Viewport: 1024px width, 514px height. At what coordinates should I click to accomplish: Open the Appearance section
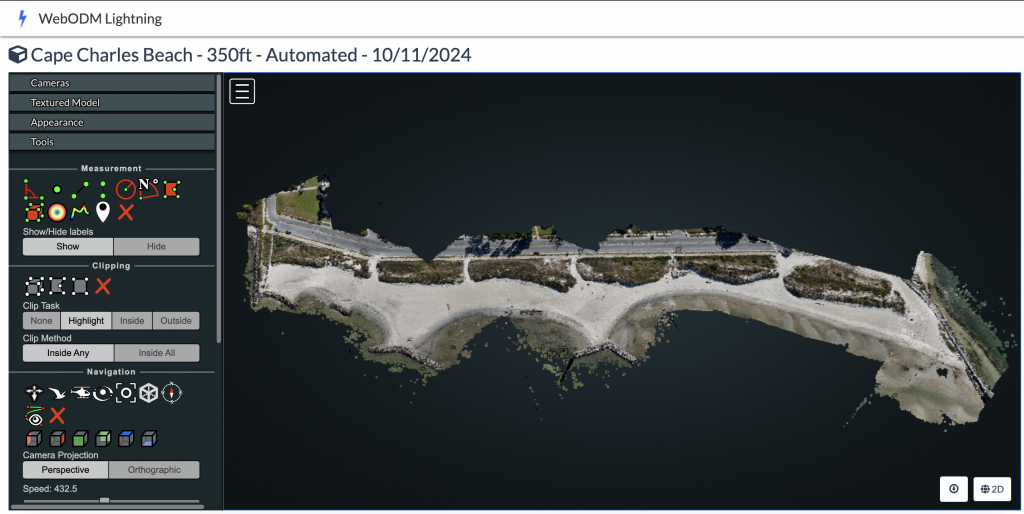click(x=112, y=122)
